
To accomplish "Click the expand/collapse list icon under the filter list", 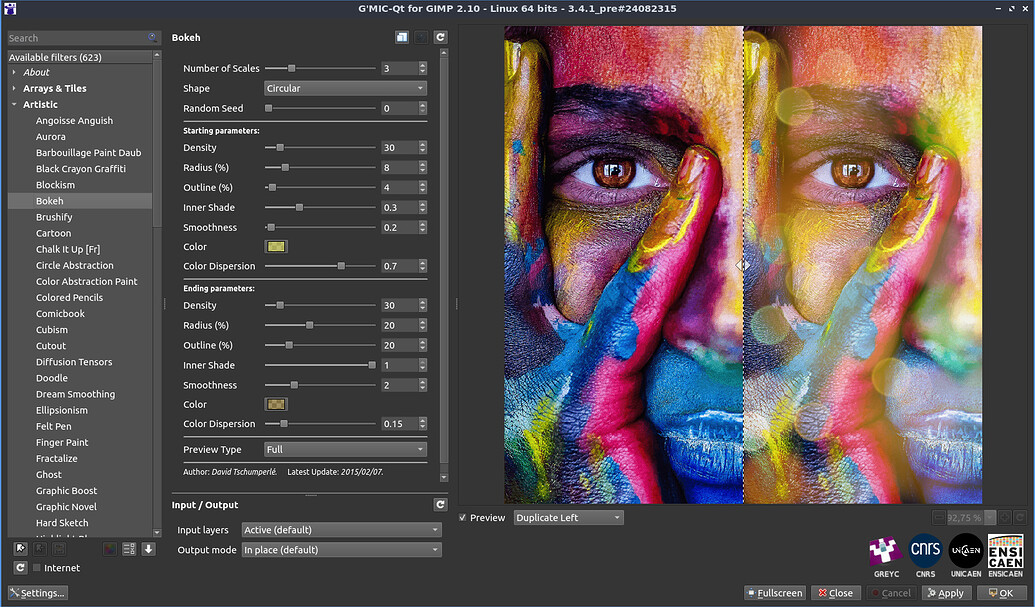I will coord(128,548).
